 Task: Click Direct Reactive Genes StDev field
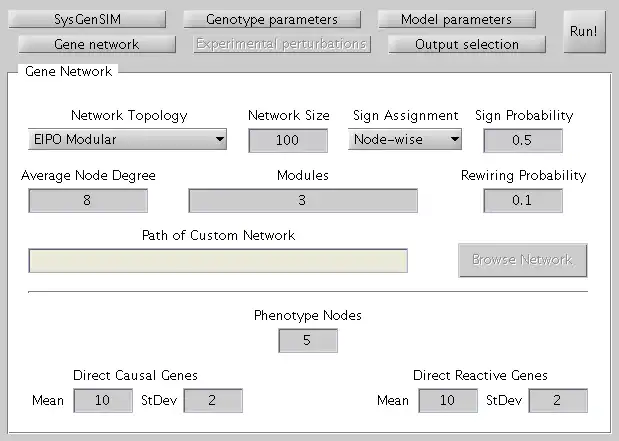[558, 400]
